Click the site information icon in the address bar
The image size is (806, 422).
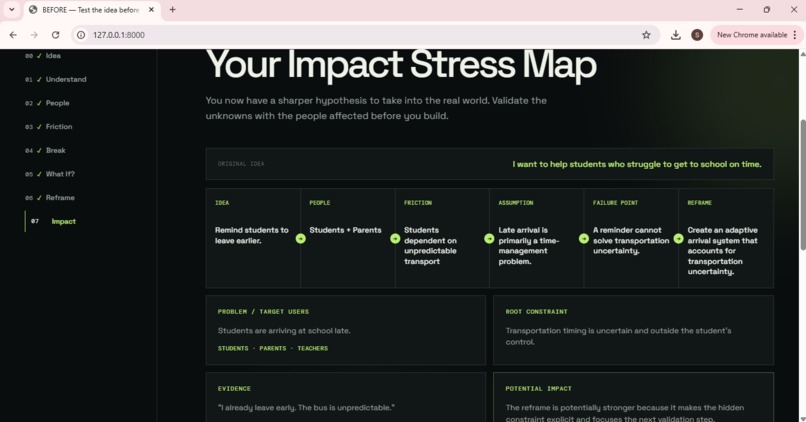(81, 35)
